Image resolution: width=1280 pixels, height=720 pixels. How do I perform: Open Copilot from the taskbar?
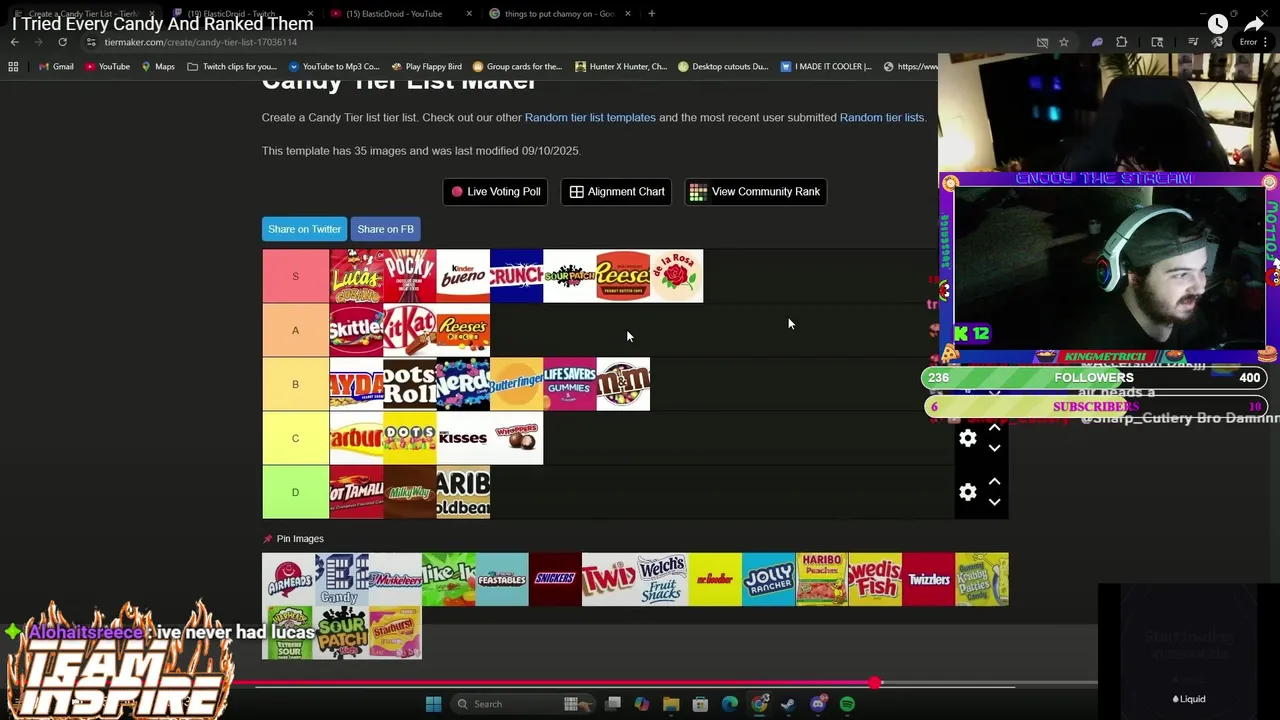click(x=641, y=704)
